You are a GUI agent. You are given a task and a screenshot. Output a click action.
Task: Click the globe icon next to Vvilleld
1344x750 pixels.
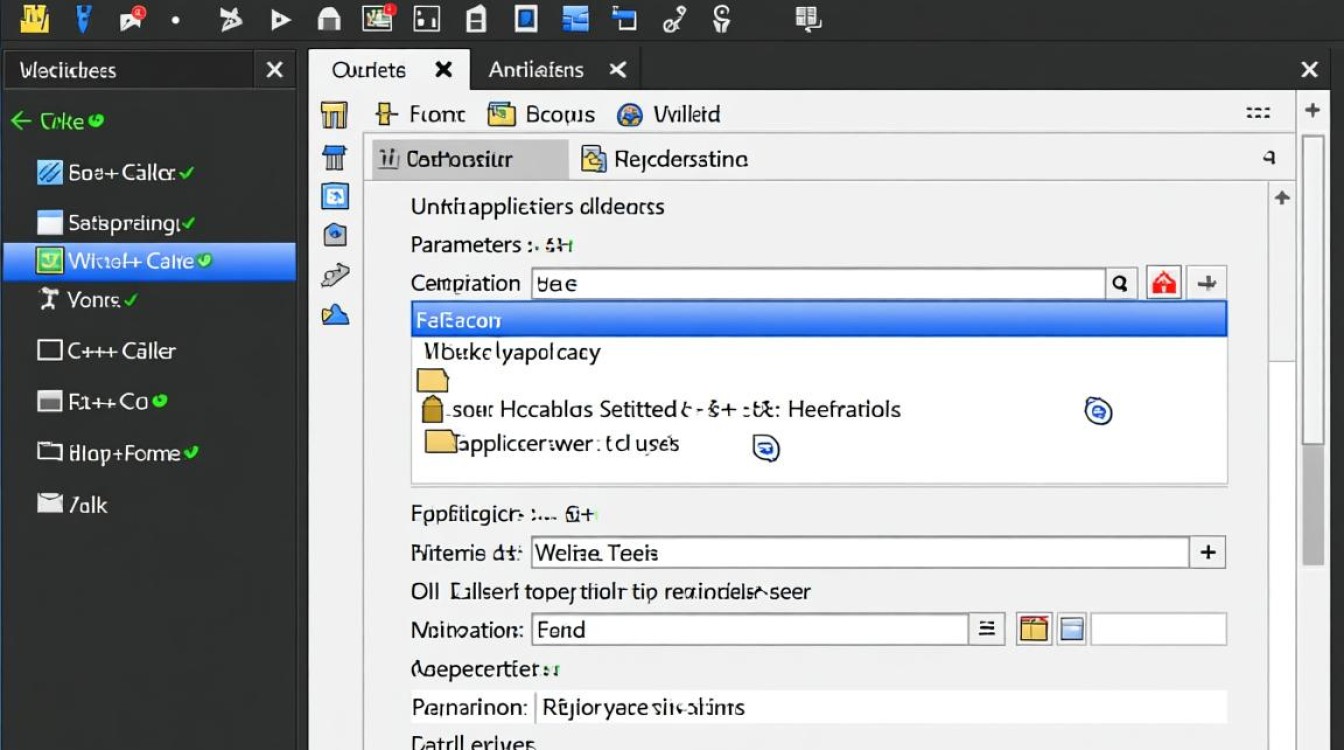click(x=629, y=115)
